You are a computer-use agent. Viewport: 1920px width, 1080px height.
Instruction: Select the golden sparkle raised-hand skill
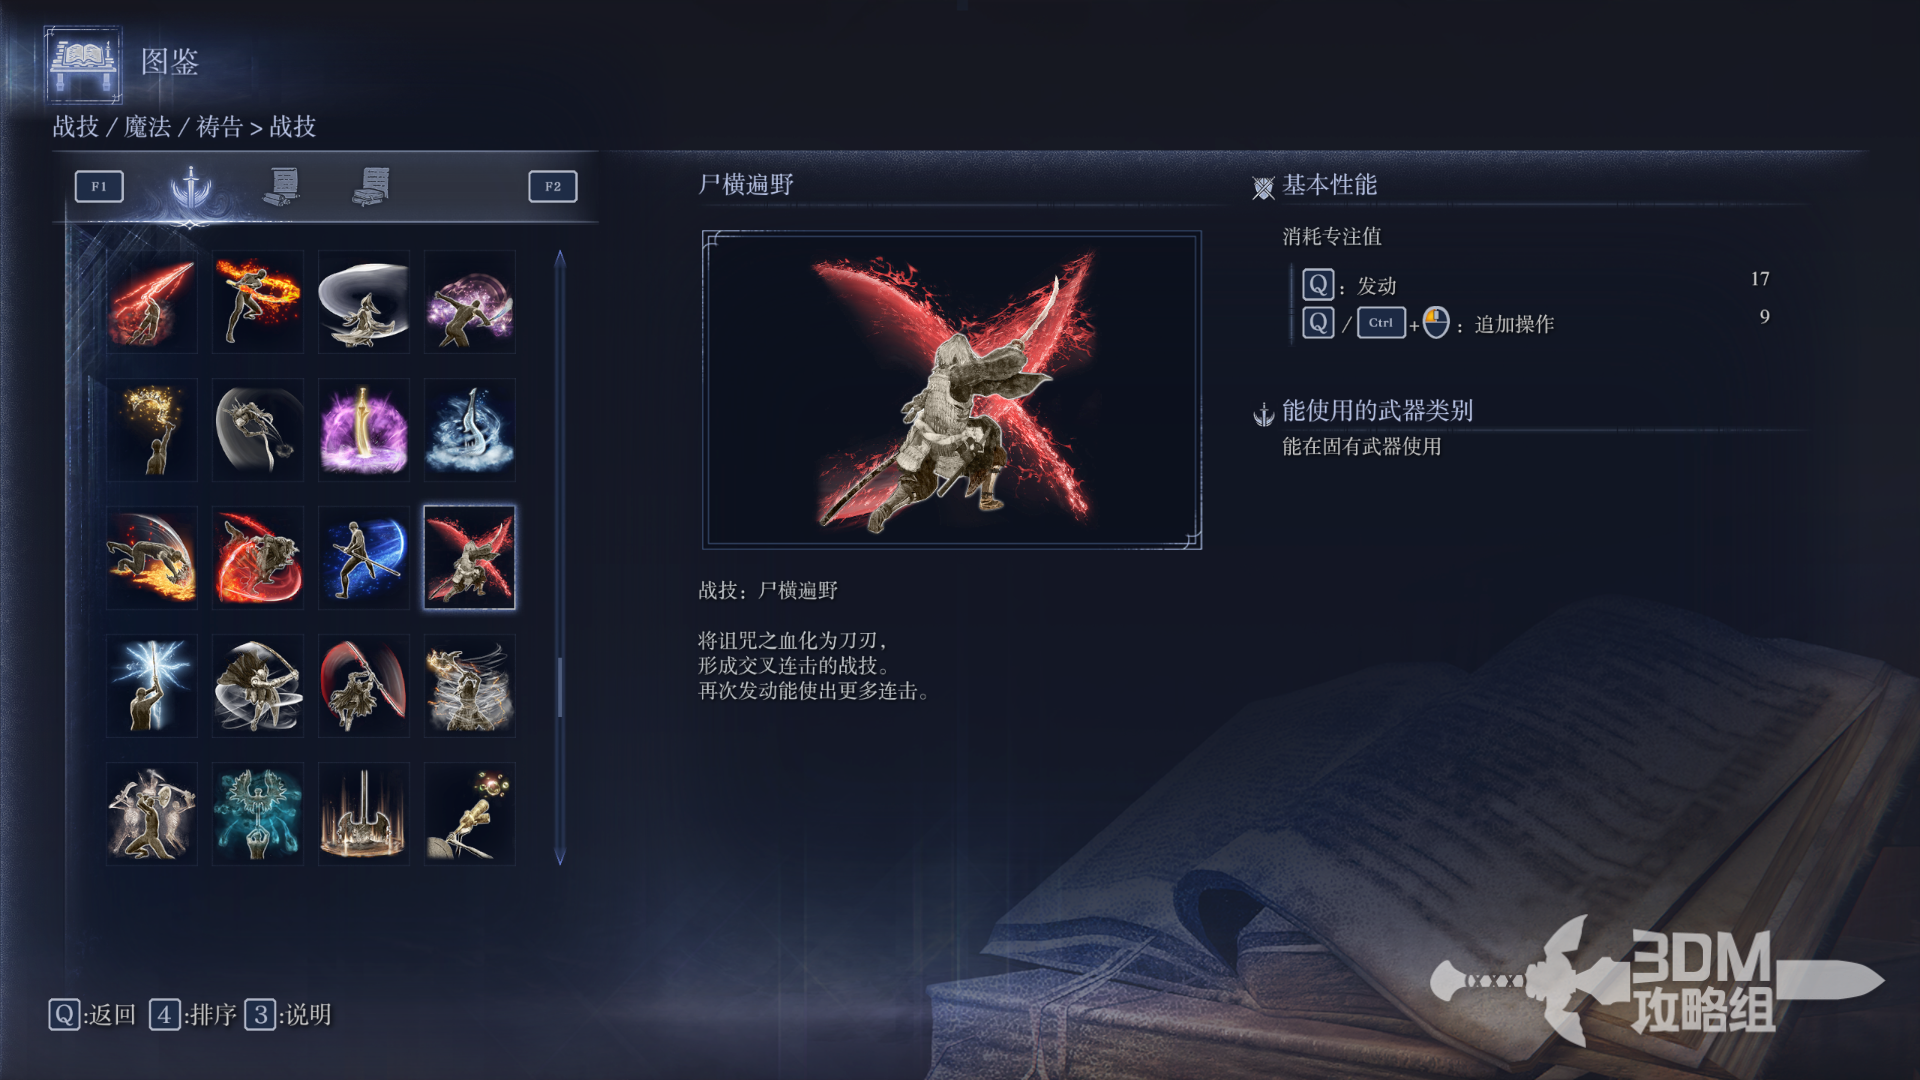coord(152,430)
